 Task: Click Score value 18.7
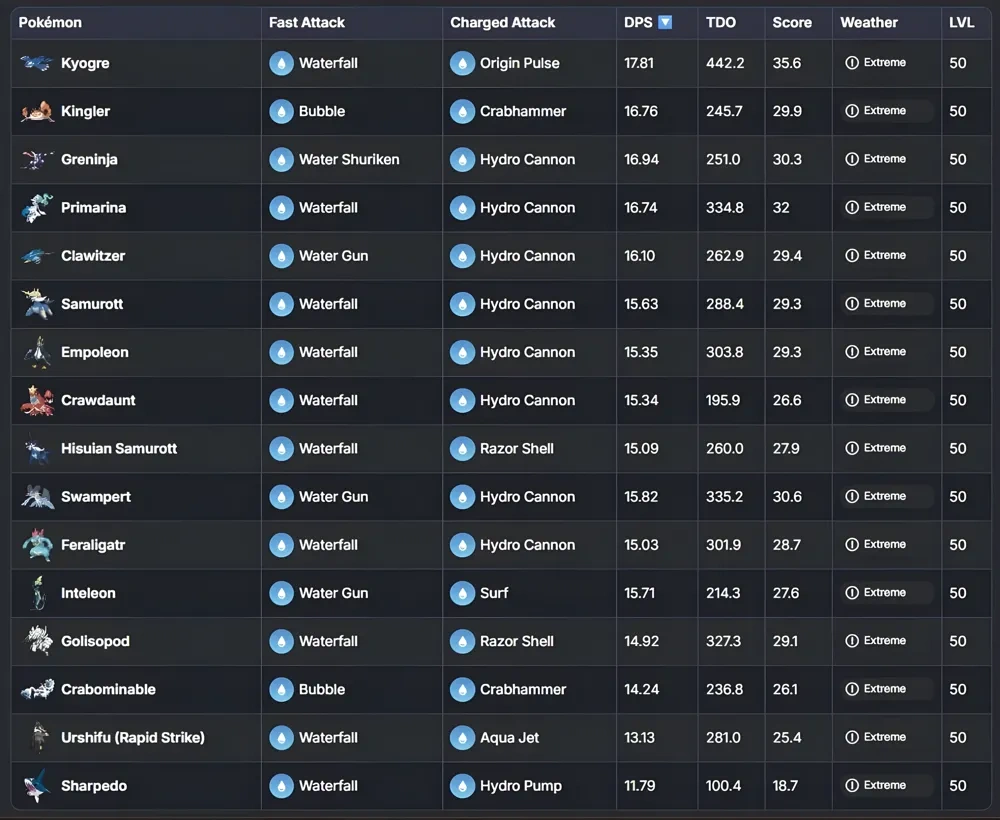click(x=785, y=786)
